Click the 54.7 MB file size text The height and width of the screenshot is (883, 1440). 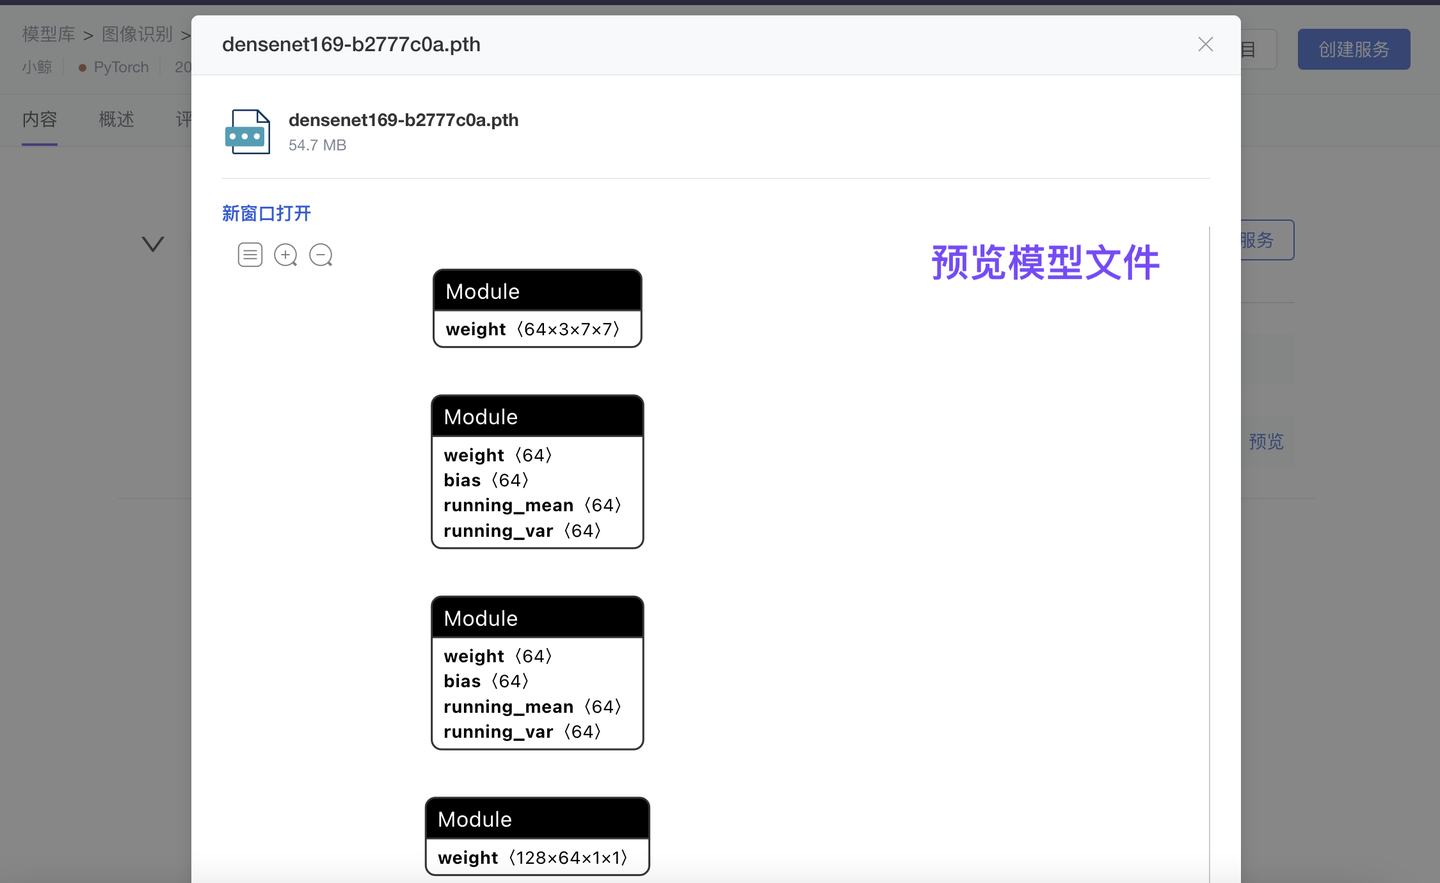coord(318,145)
